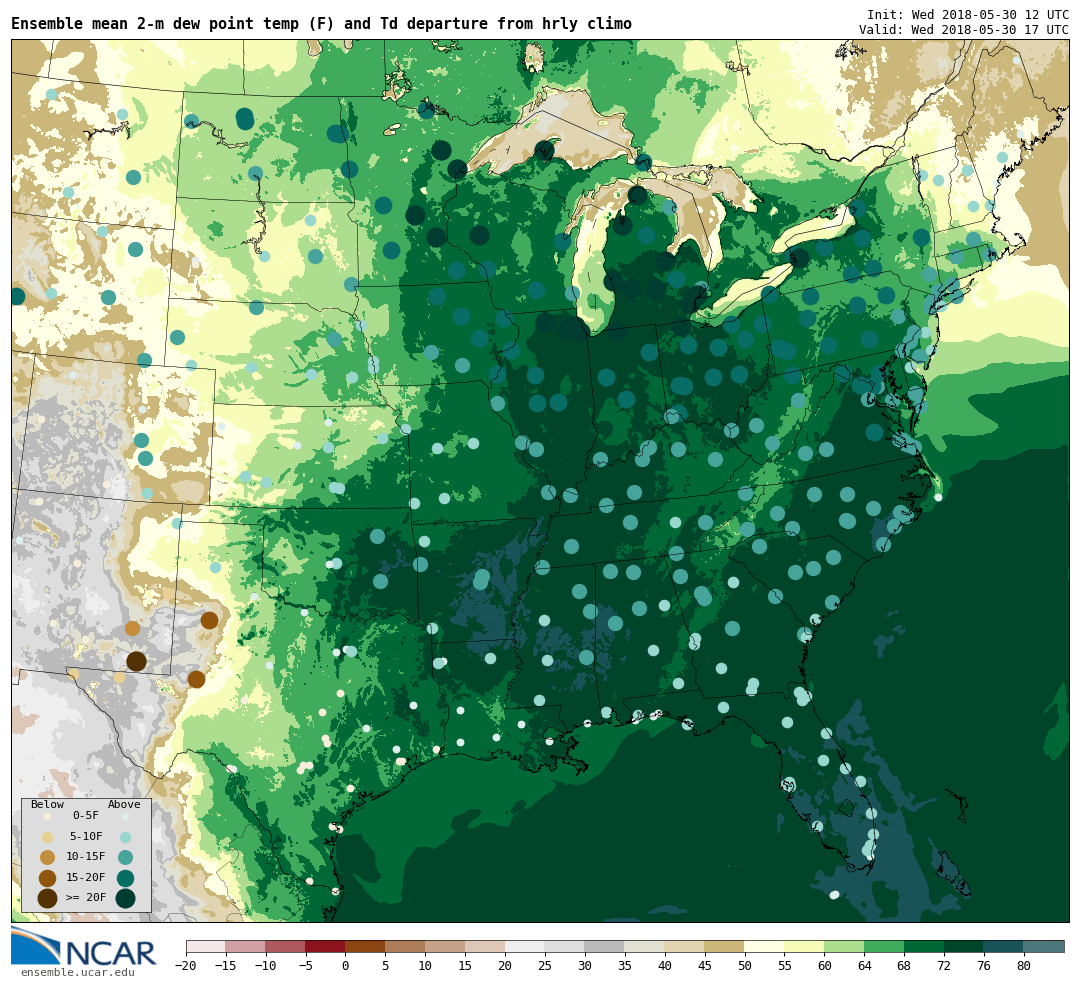Viewport: 1080px width, 985px height.
Task: Click the dark brown '>= 20F' below legend circle
Action: tap(47, 898)
